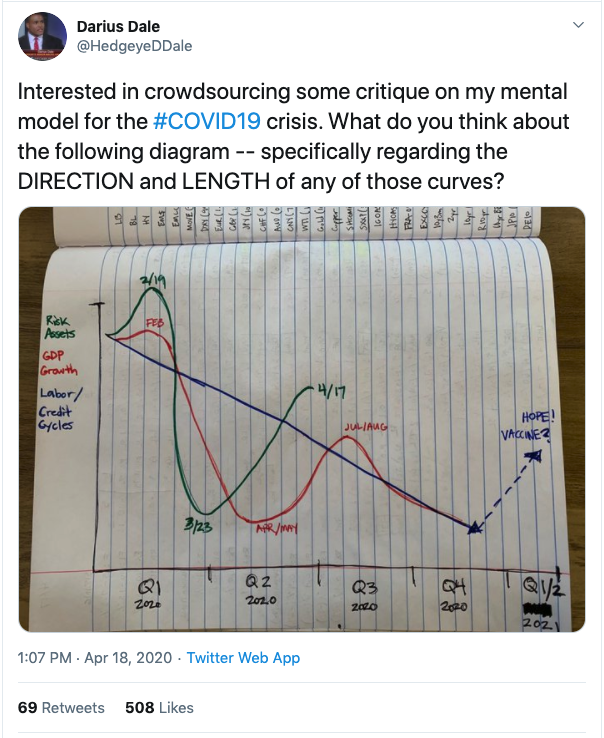Click the Q2 2020 axis label
604x738 pixels.
pyautogui.click(x=260, y=591)
